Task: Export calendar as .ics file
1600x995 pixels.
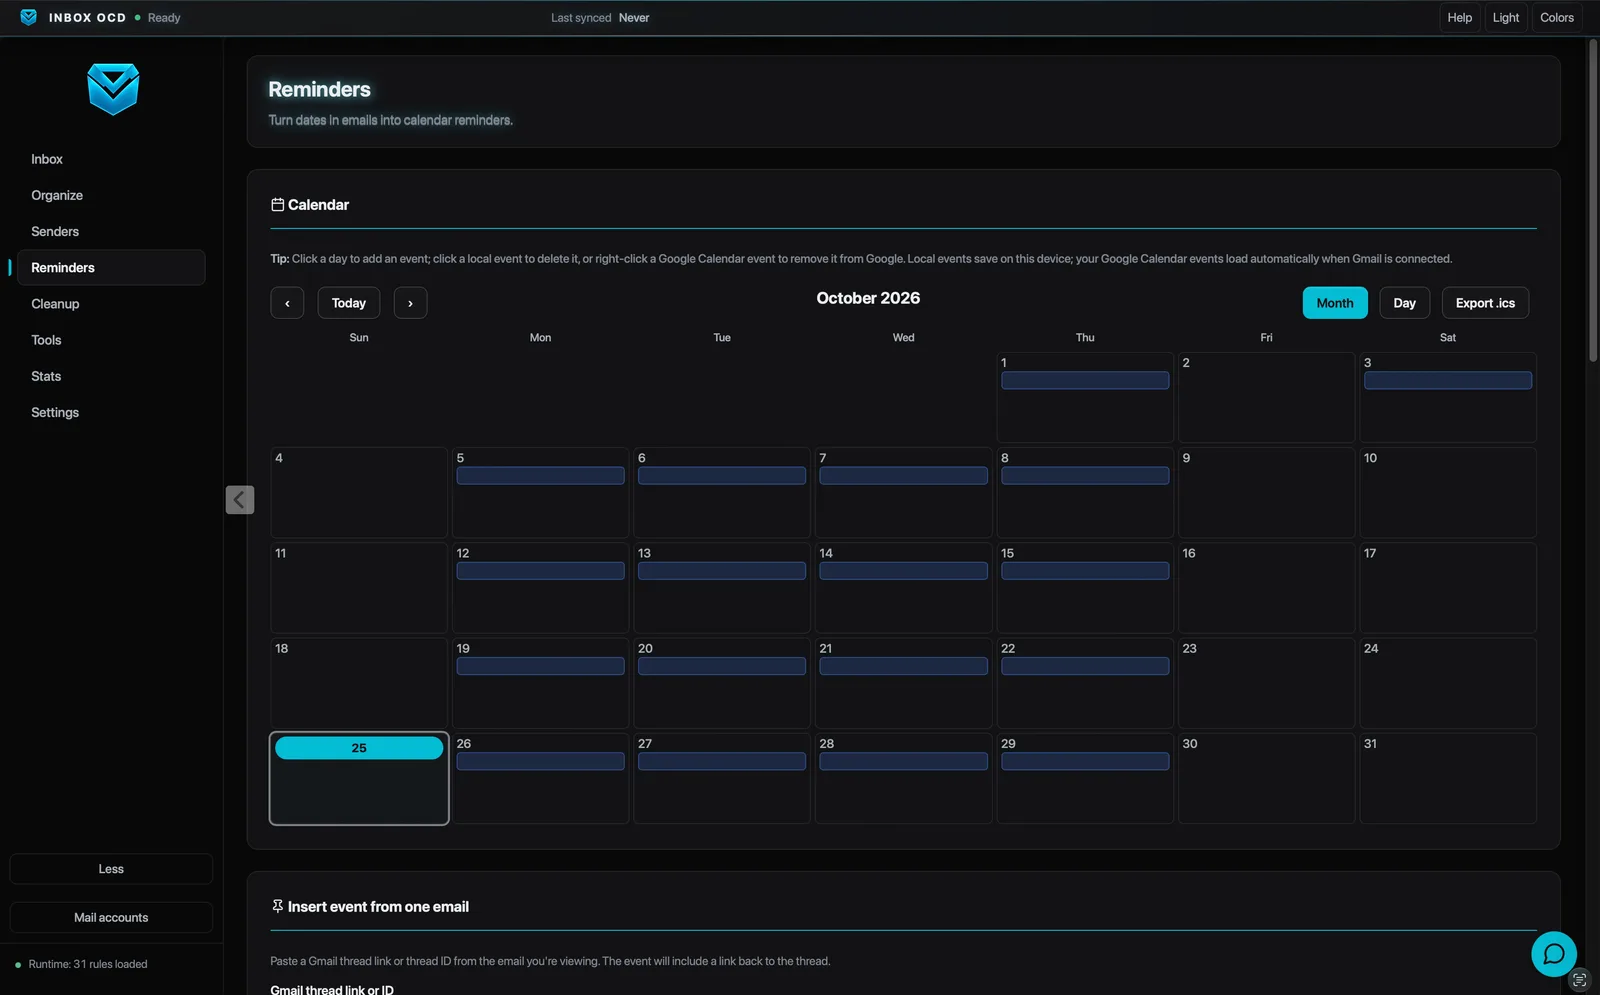Action: pyautogui.click(x=1485, y=303)
